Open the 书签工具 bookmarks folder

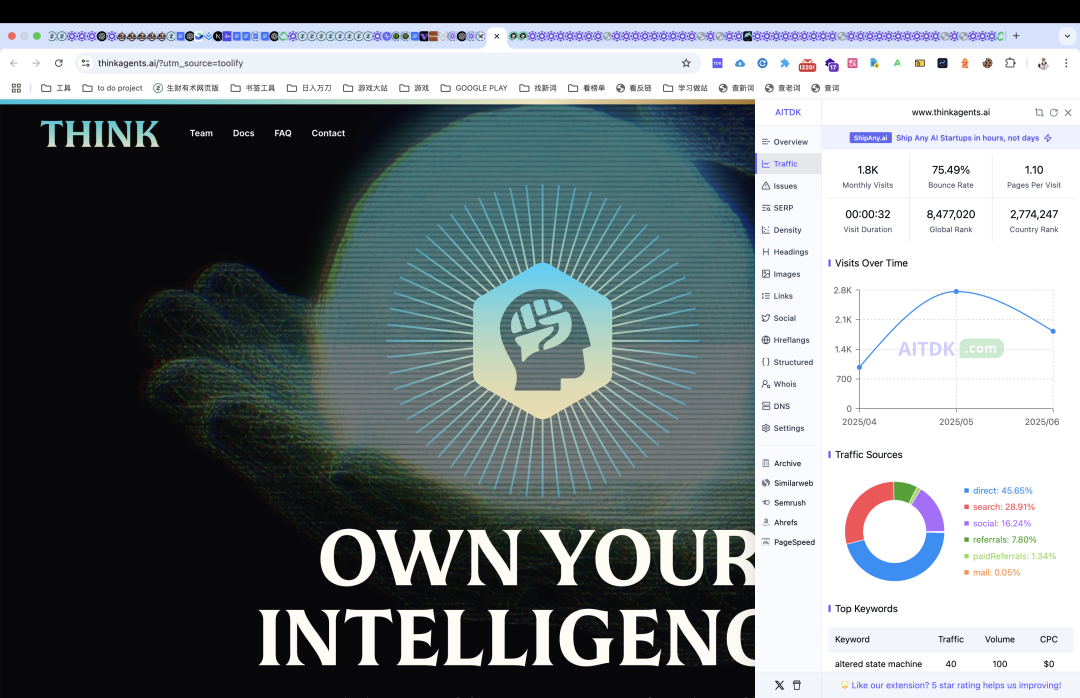pyautogui.click(x=253, y=88)
